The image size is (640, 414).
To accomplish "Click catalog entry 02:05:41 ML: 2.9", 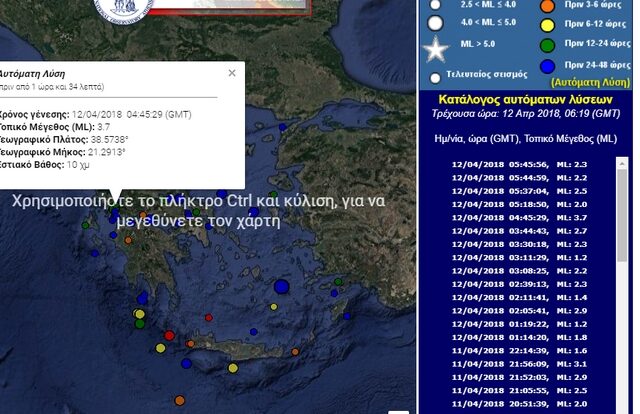I will (519, 311).
